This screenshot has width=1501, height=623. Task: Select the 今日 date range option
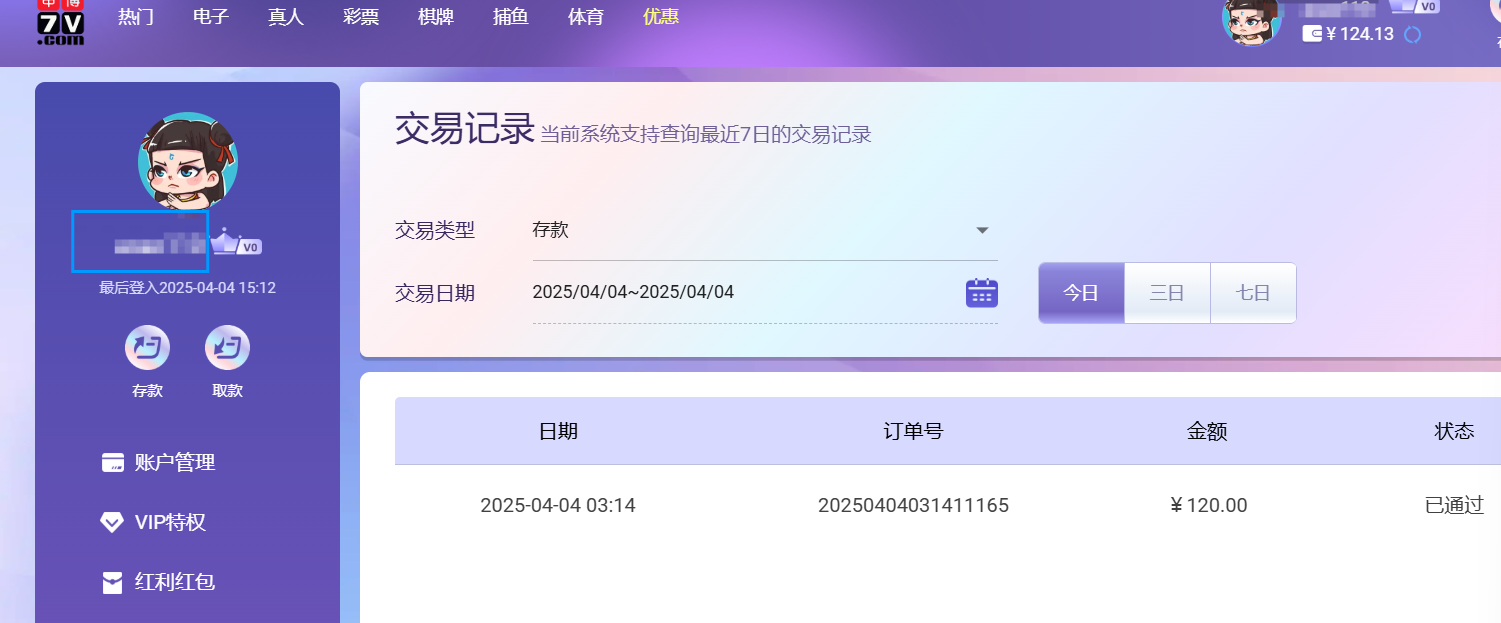tap(1081, 293)
